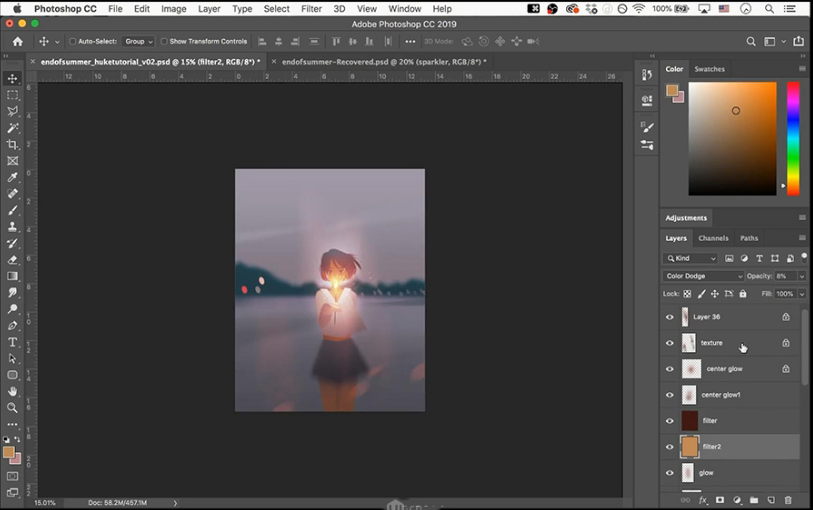813x510 pixels.
Task: Expand the layer Opacity dropdown arrow
Action: pyautogui.click(x=802, y=276)
